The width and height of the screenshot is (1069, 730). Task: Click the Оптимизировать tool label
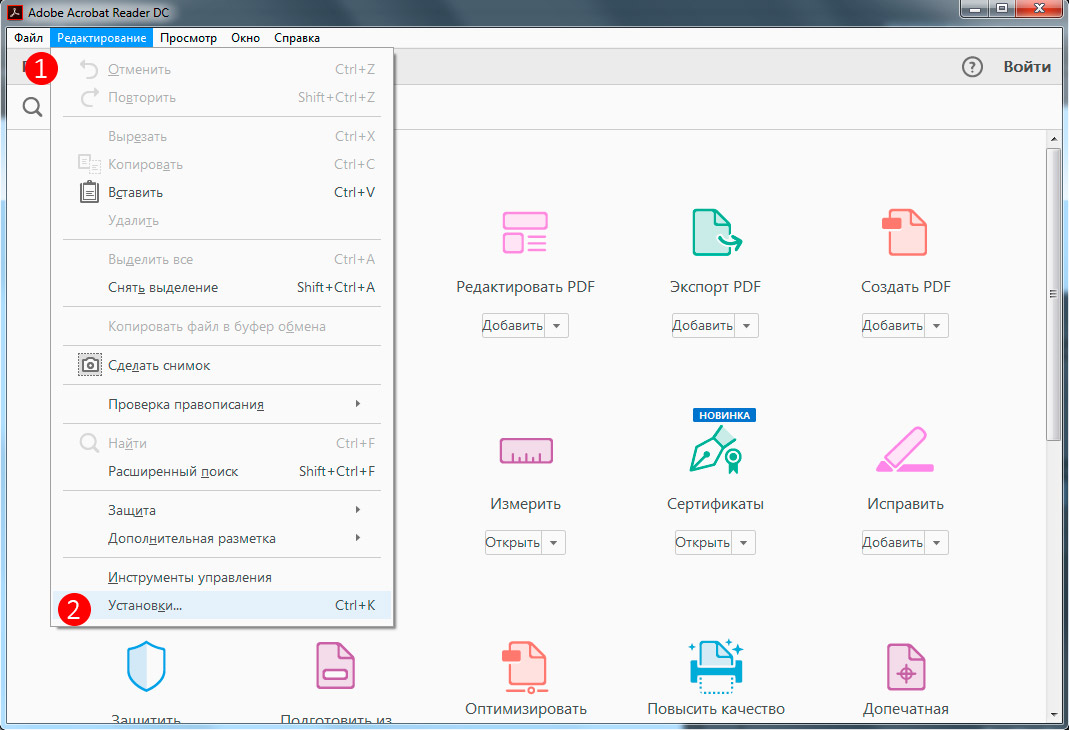coord(526,709)
